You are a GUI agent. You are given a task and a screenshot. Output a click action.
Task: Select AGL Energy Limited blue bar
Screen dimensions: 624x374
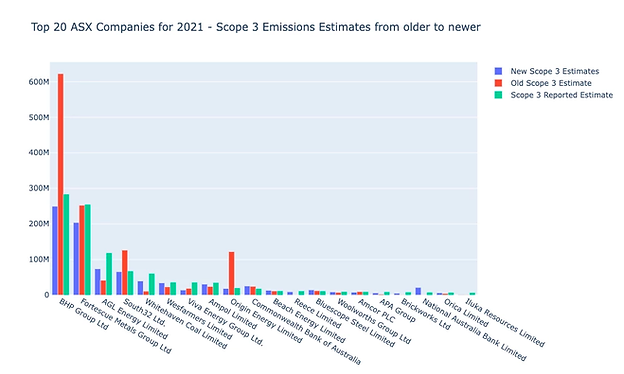(x=98, y=282)
